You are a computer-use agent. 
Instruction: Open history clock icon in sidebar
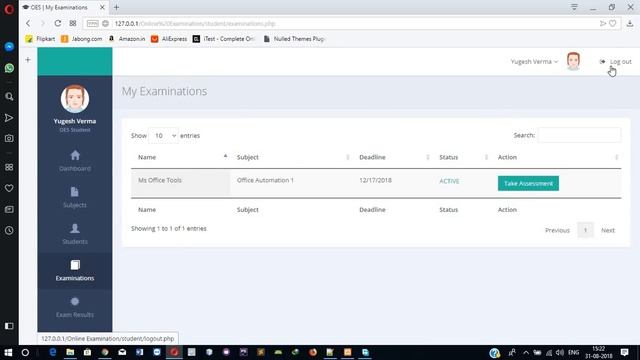click(9, 231)
